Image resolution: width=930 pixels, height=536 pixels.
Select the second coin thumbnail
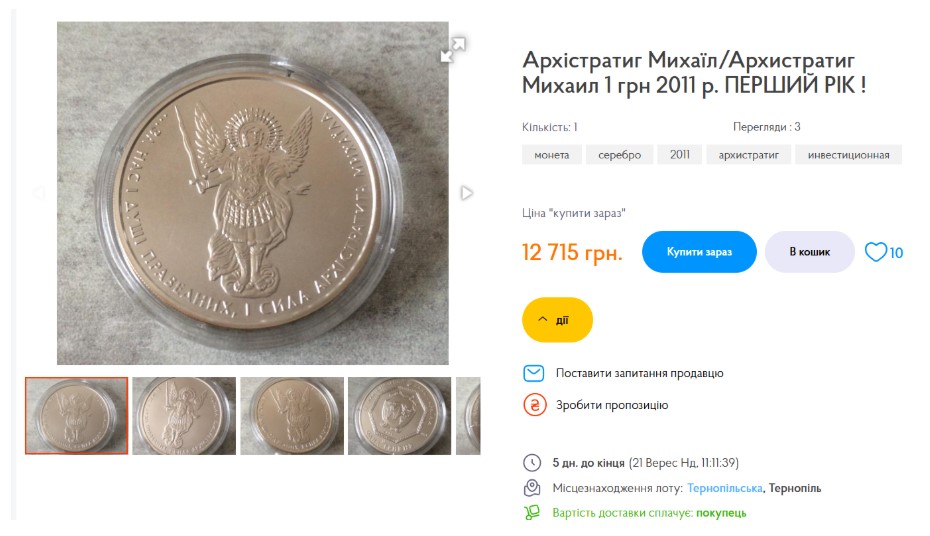tap(184, 416)
